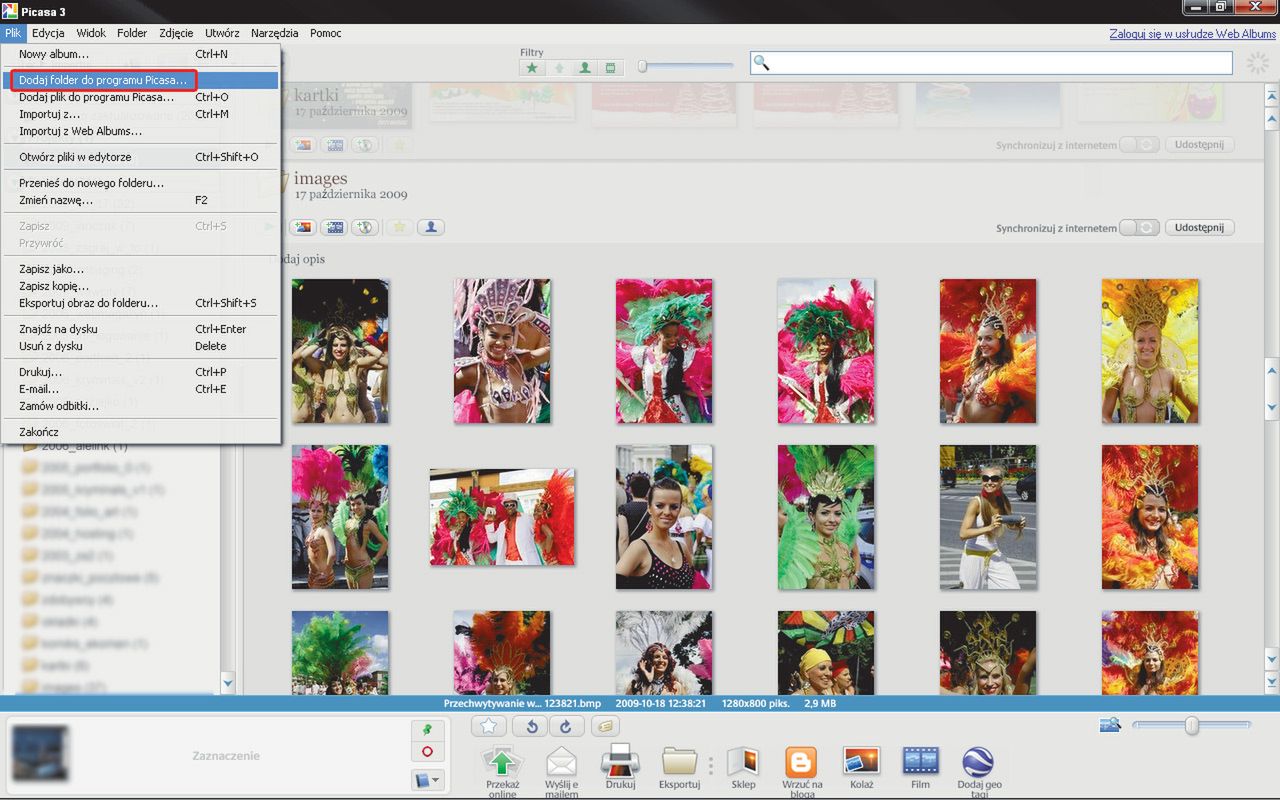Select Dodaj folder do programu Picasa
Viewport: 1280px width, 800px height.
(x=141, y=80)
